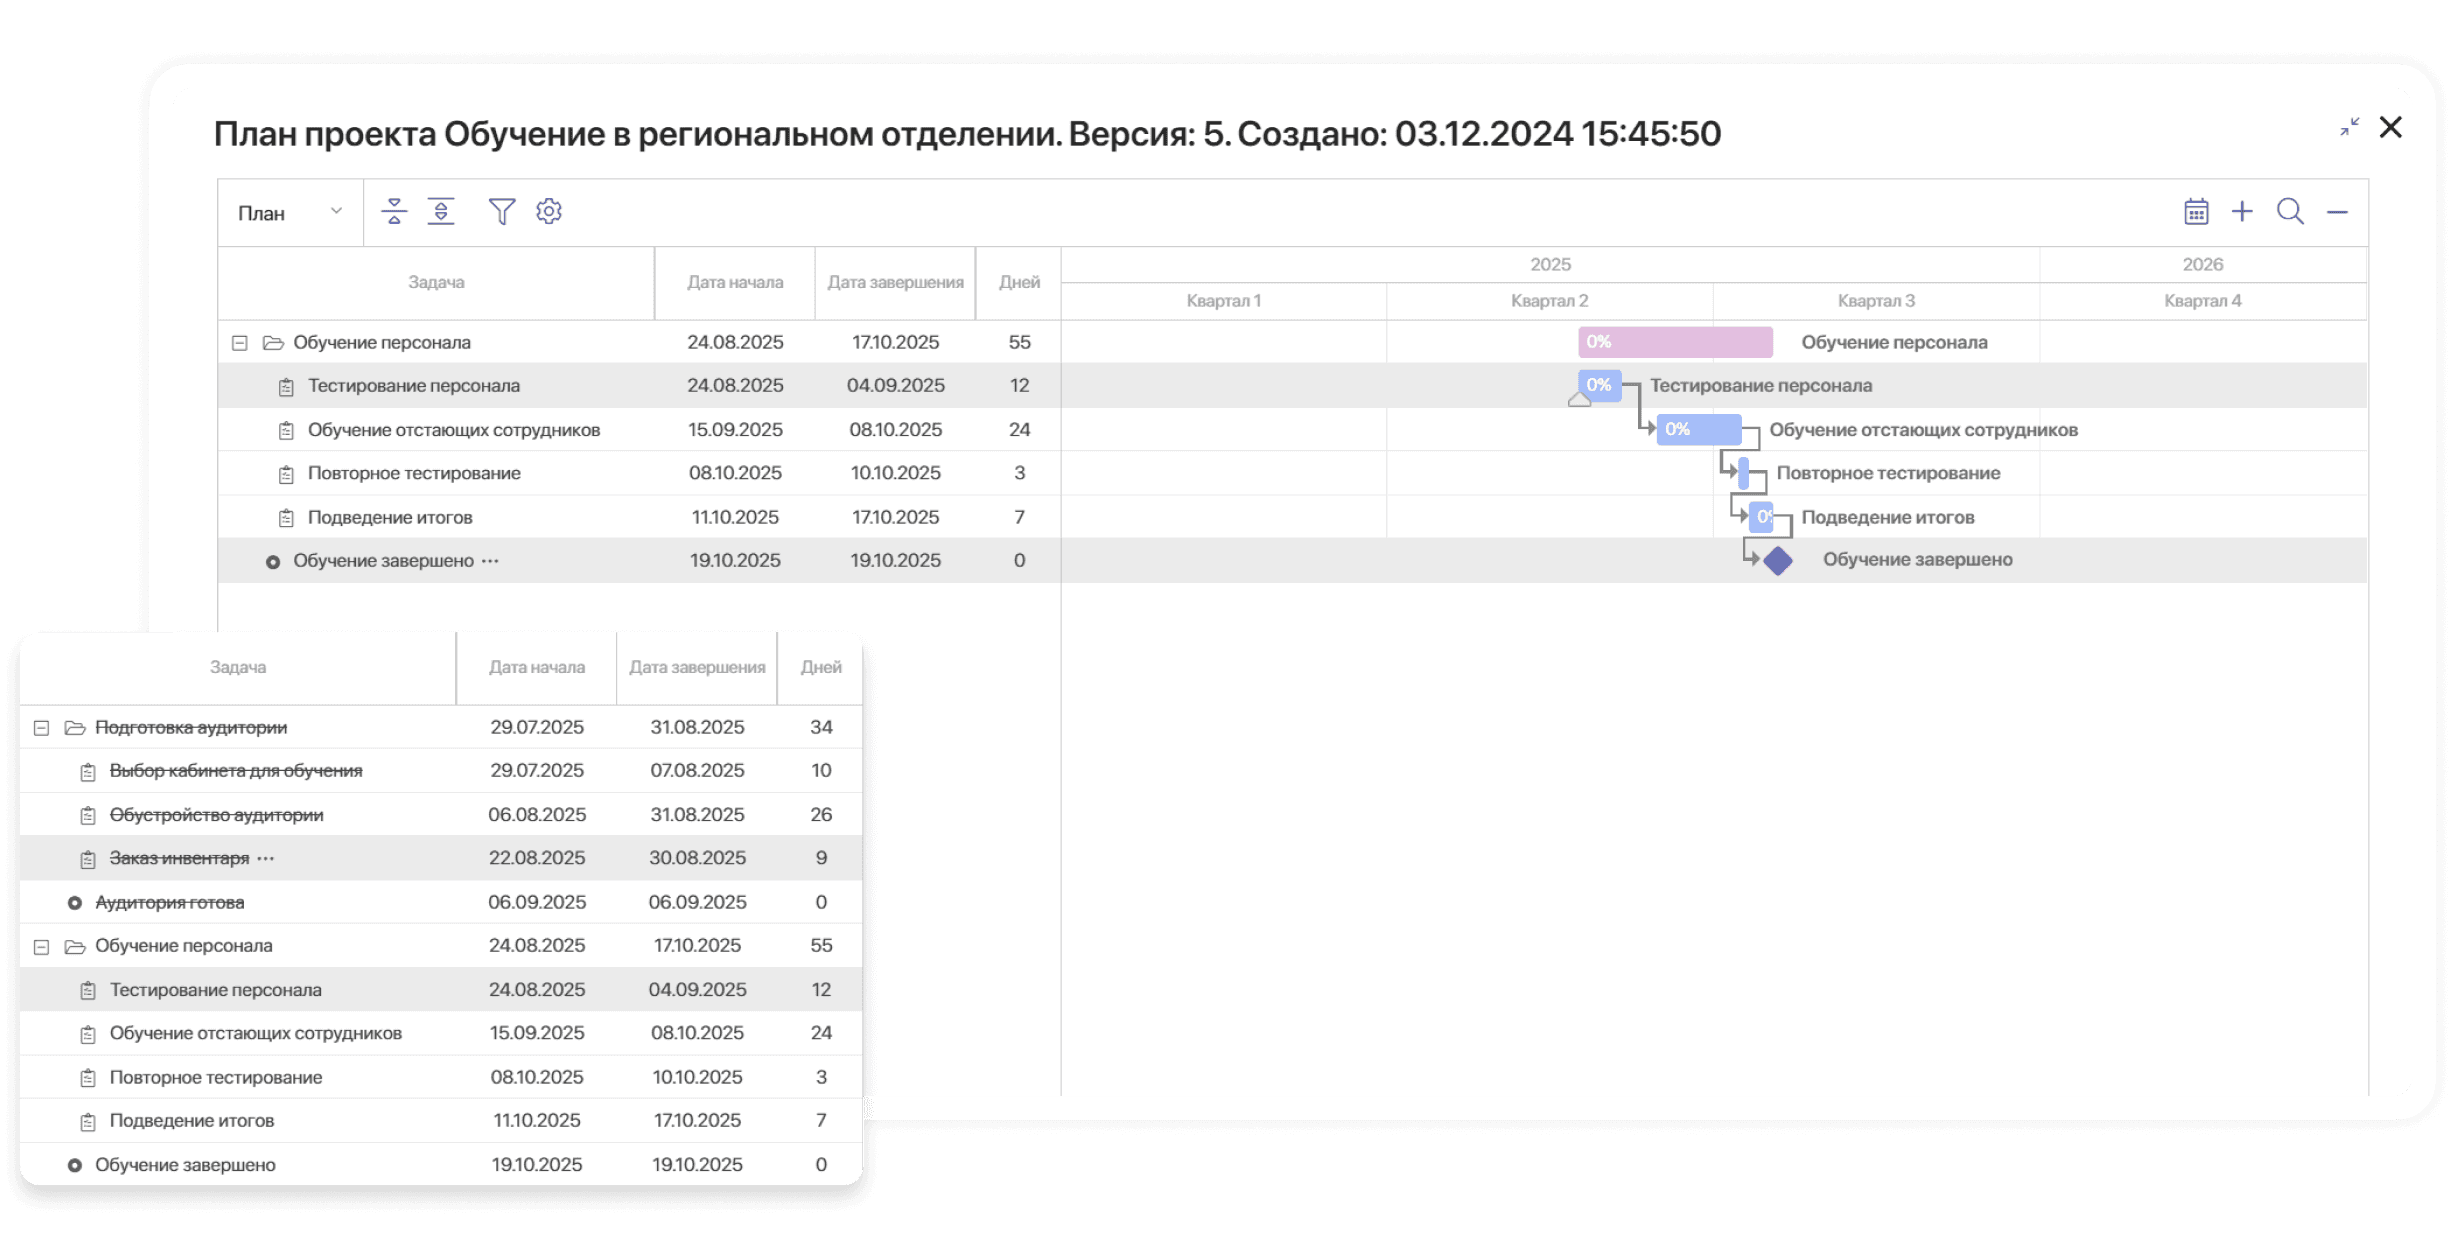Collapse the struck-through Подготовка аудитории group

pos(42,728)
